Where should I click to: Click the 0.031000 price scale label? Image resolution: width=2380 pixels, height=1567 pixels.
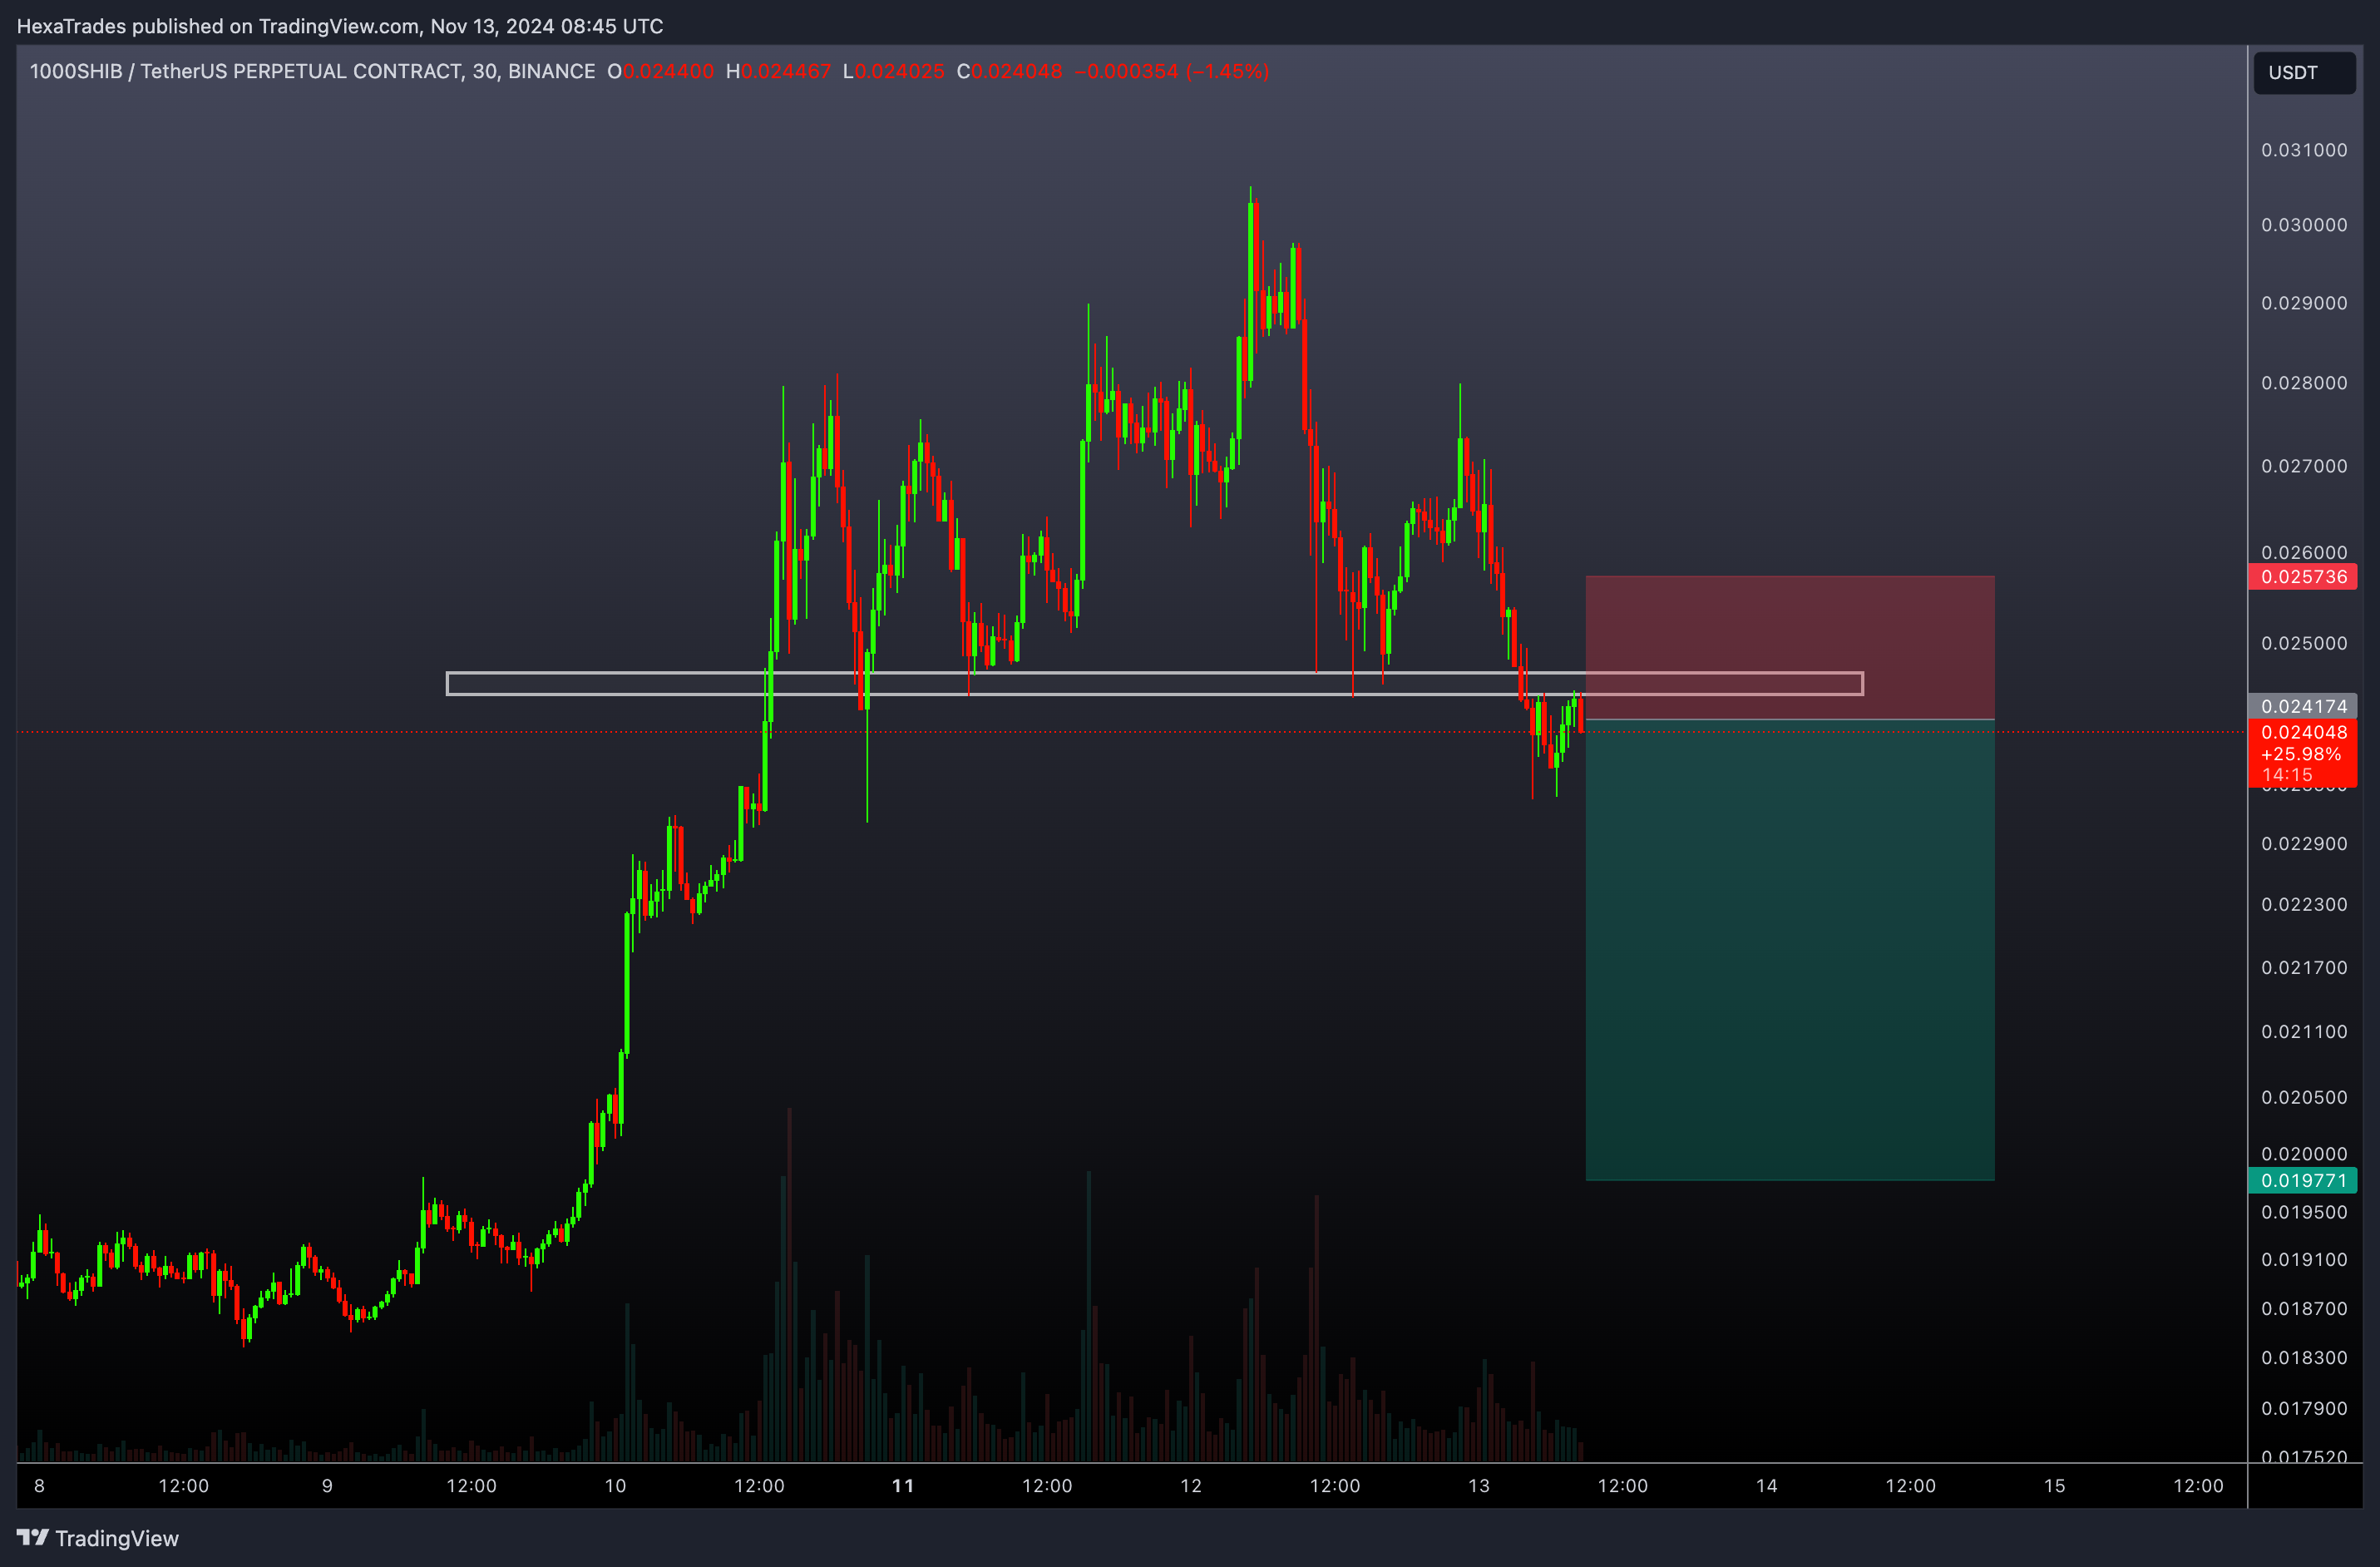[x=2304, y=150]
